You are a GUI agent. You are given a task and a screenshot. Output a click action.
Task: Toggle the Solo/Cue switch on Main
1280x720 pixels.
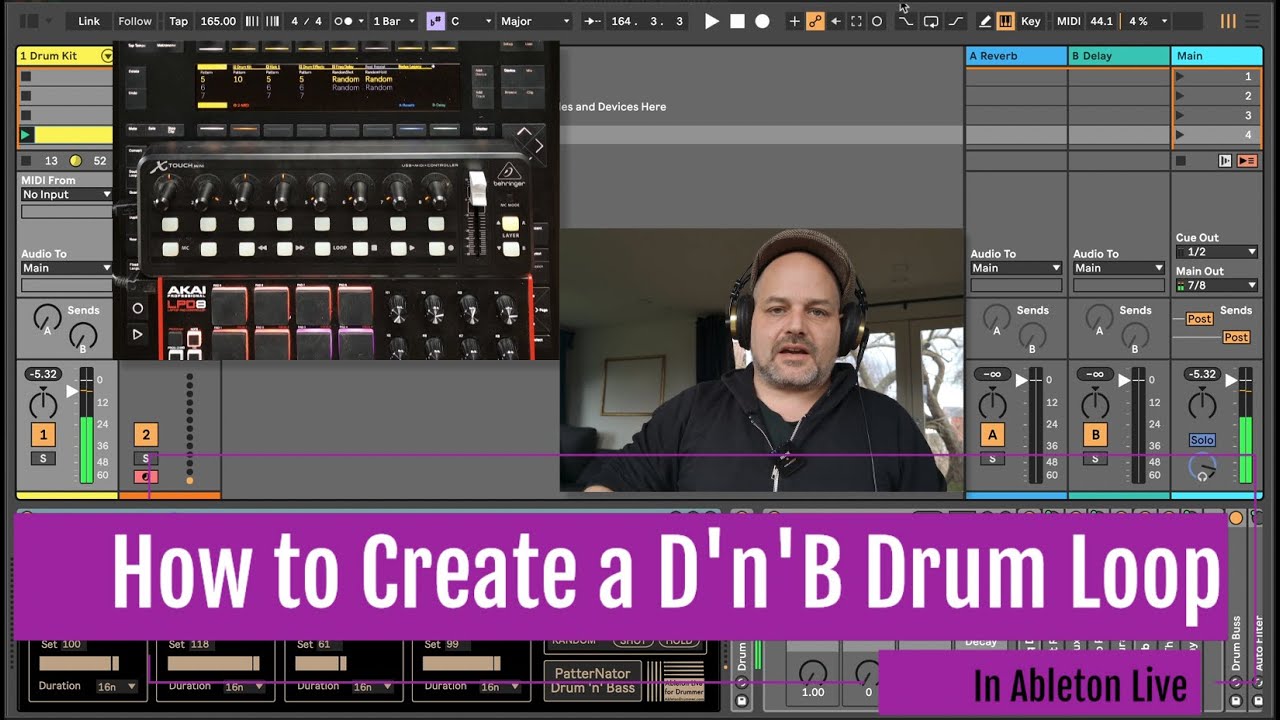pyautogui.click(x=1202, y=440)
